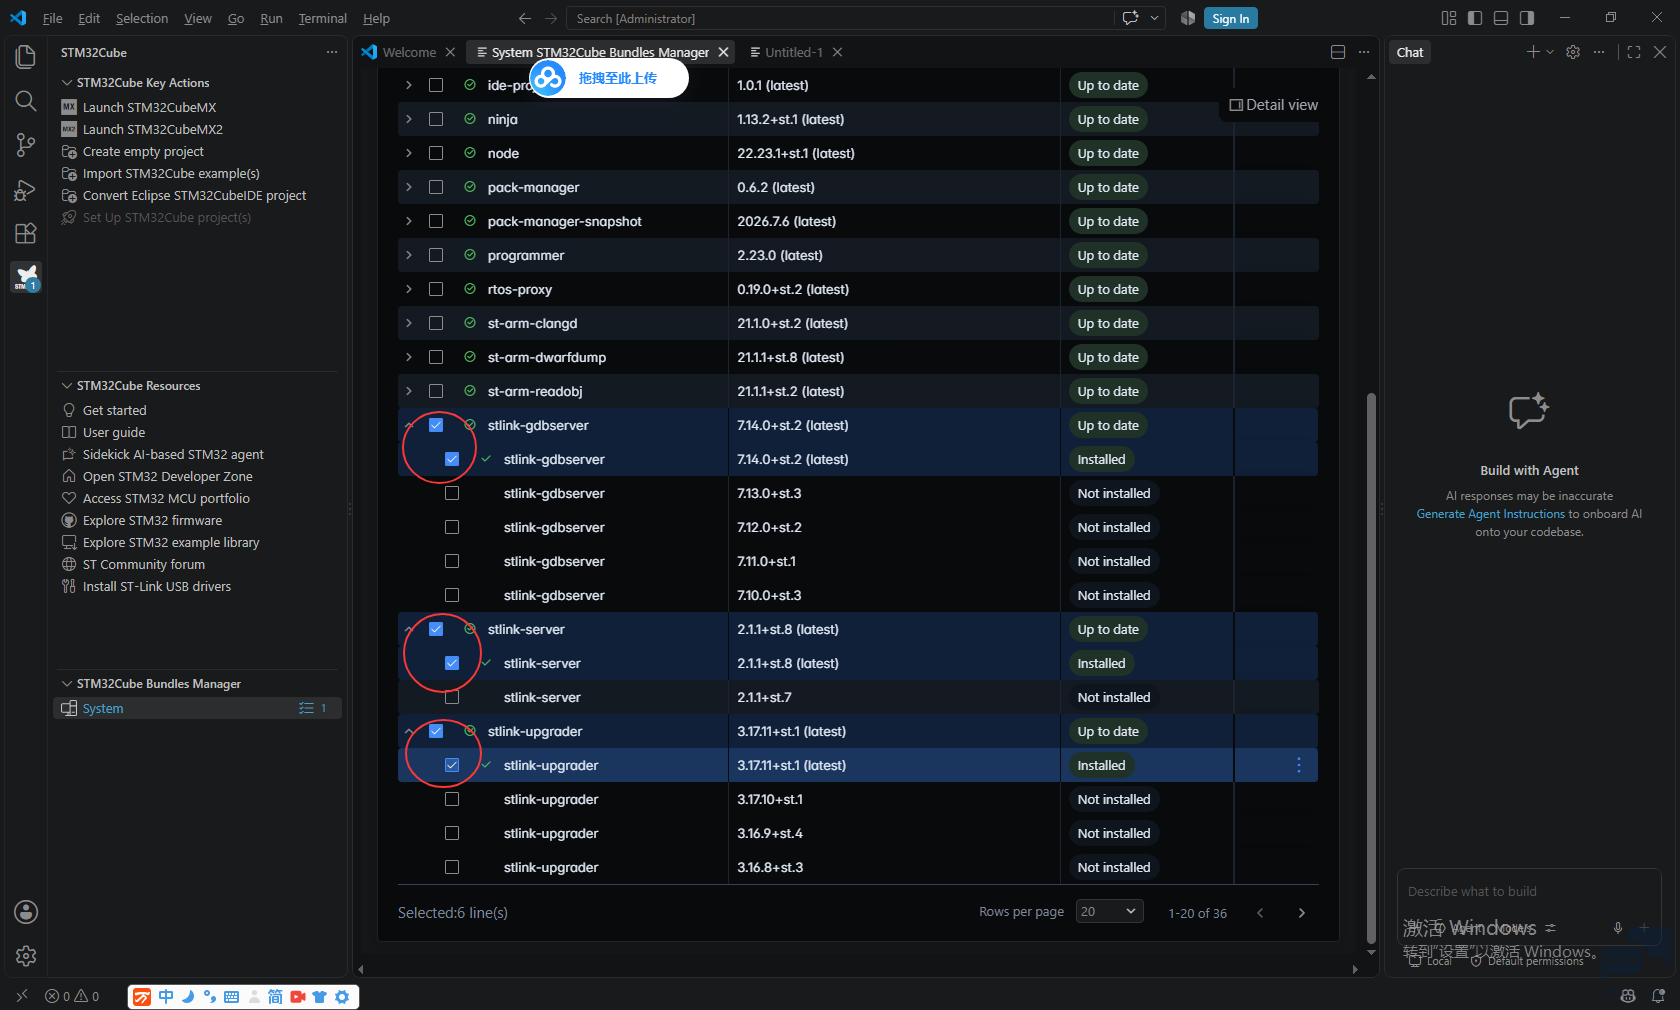Maximize the Chat panel
Image resolution: width=1680 pixels, height=1010 pixels.
1634,52
